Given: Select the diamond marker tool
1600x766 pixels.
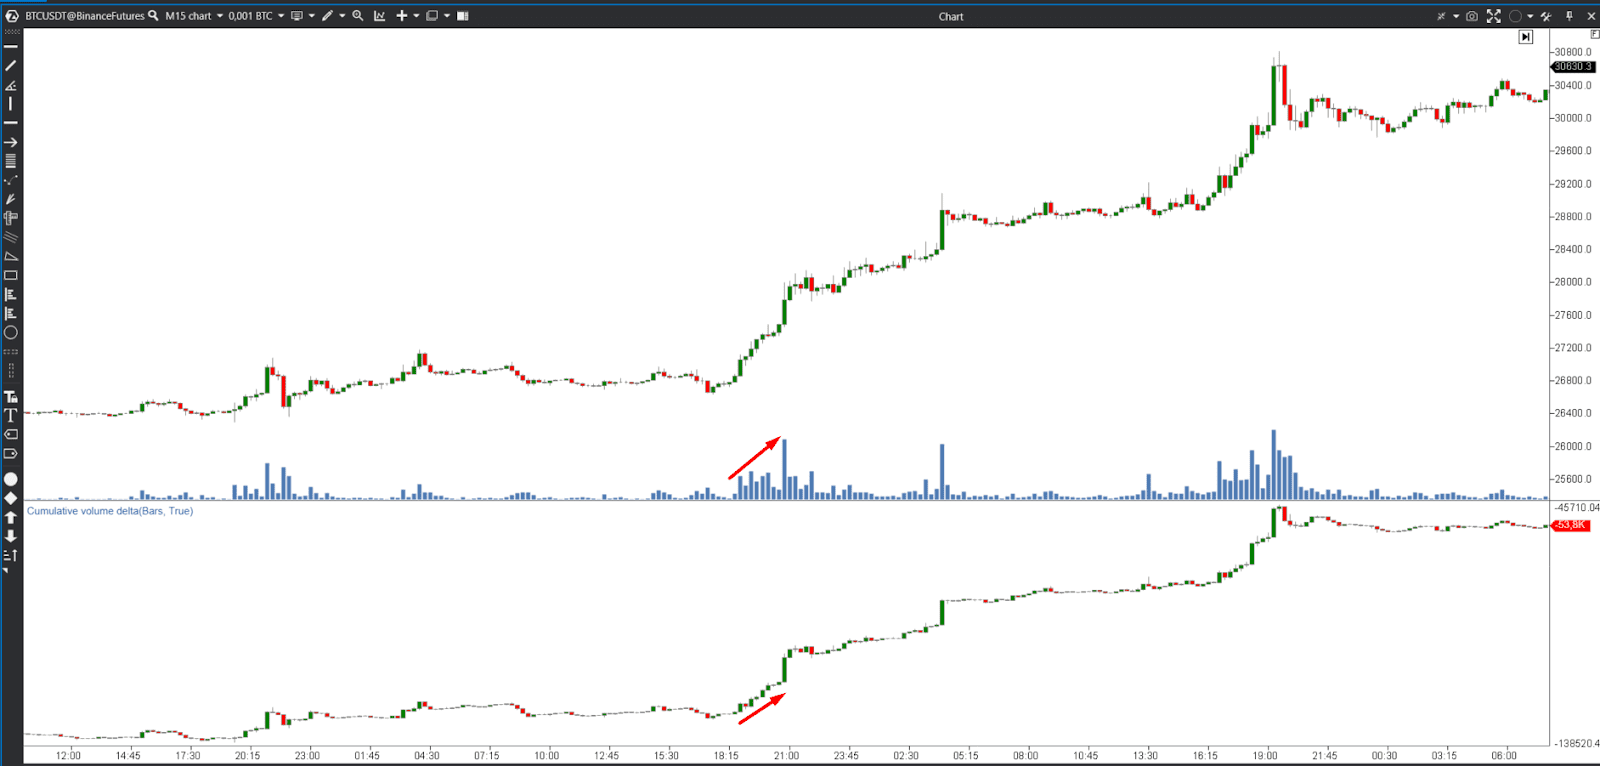Looking at the screenshot, I should pyautogui.click(x=11, y=498).
